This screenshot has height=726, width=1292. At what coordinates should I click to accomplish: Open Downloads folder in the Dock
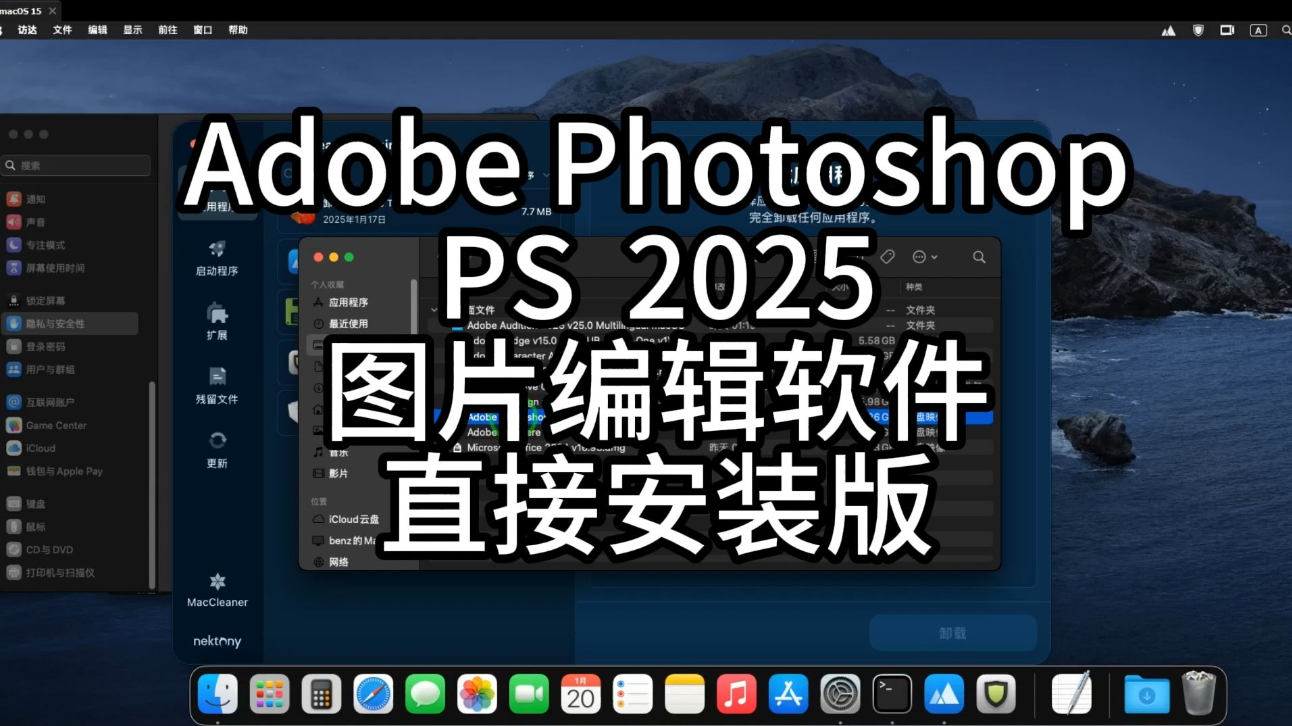(x=1146, y=693)
